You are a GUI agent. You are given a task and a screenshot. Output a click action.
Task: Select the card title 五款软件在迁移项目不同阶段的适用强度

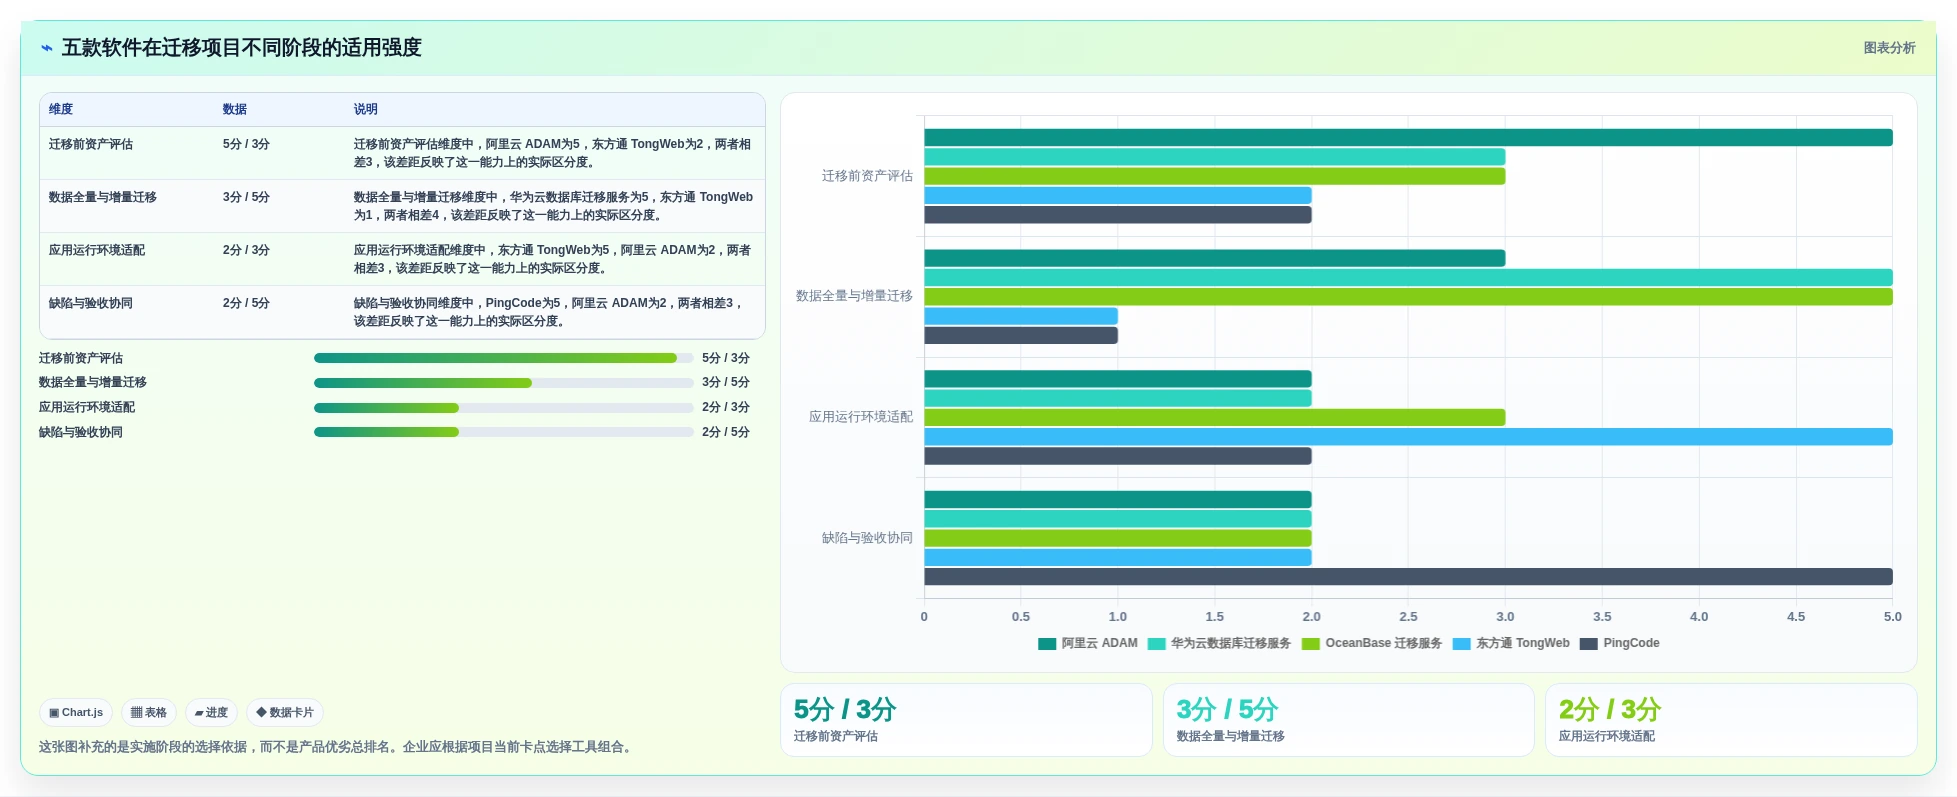pyautogui.click(x=242, y=48)
